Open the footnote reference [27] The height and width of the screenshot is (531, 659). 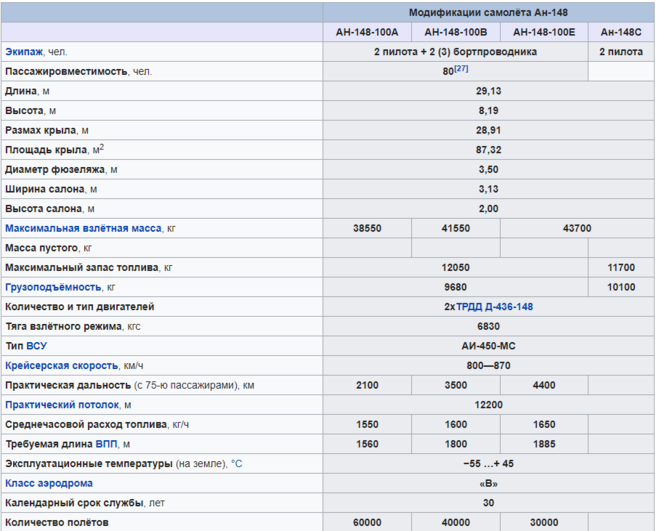click(461, 69)
